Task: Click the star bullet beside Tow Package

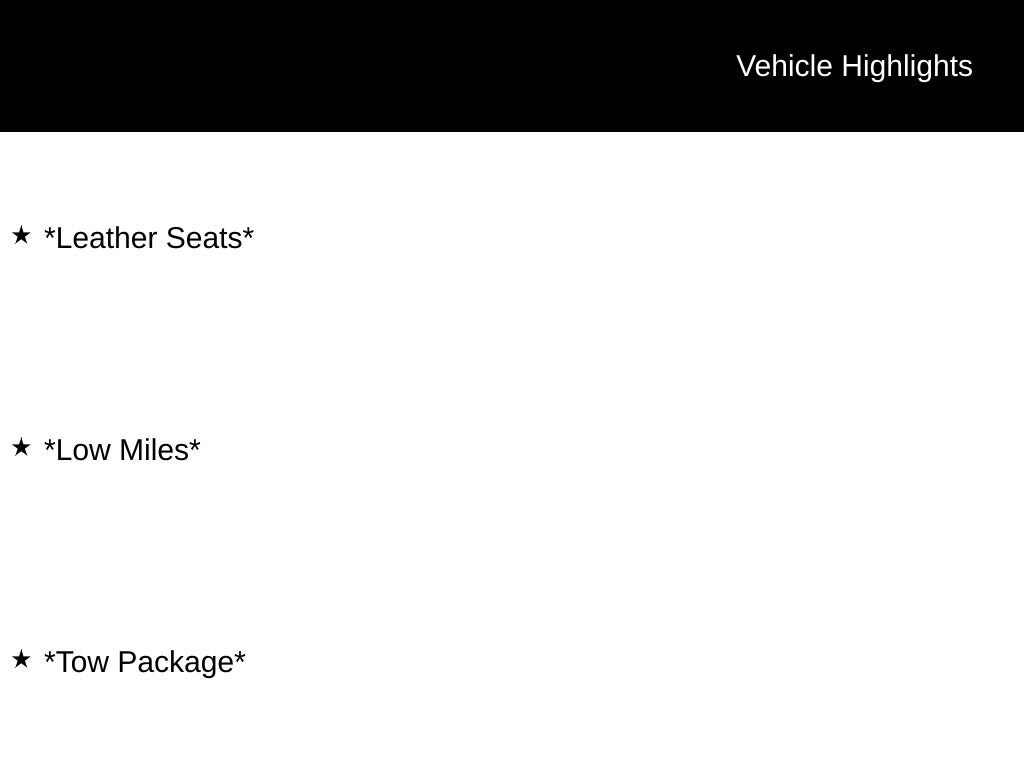Action: 22,659
